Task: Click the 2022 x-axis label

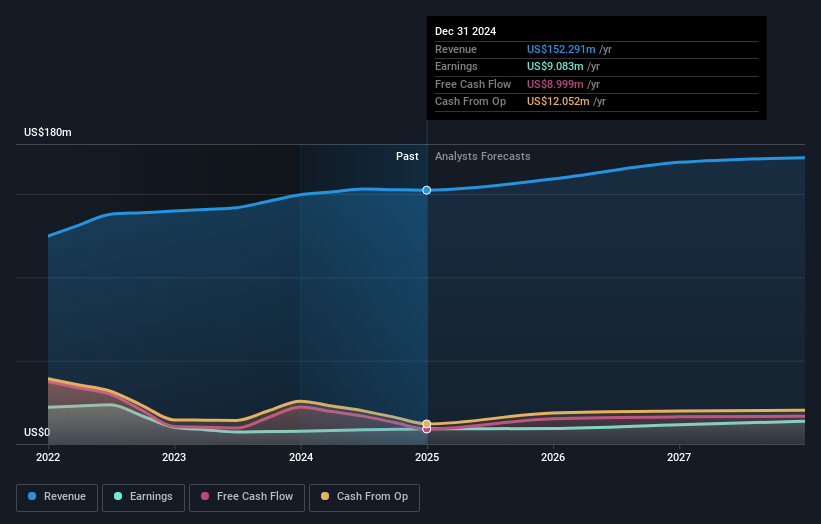Action: click(48, 457)
